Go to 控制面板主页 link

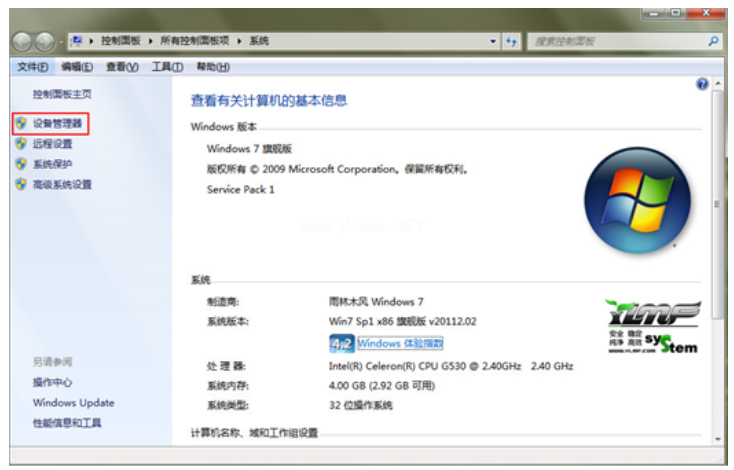pos(62,94)
